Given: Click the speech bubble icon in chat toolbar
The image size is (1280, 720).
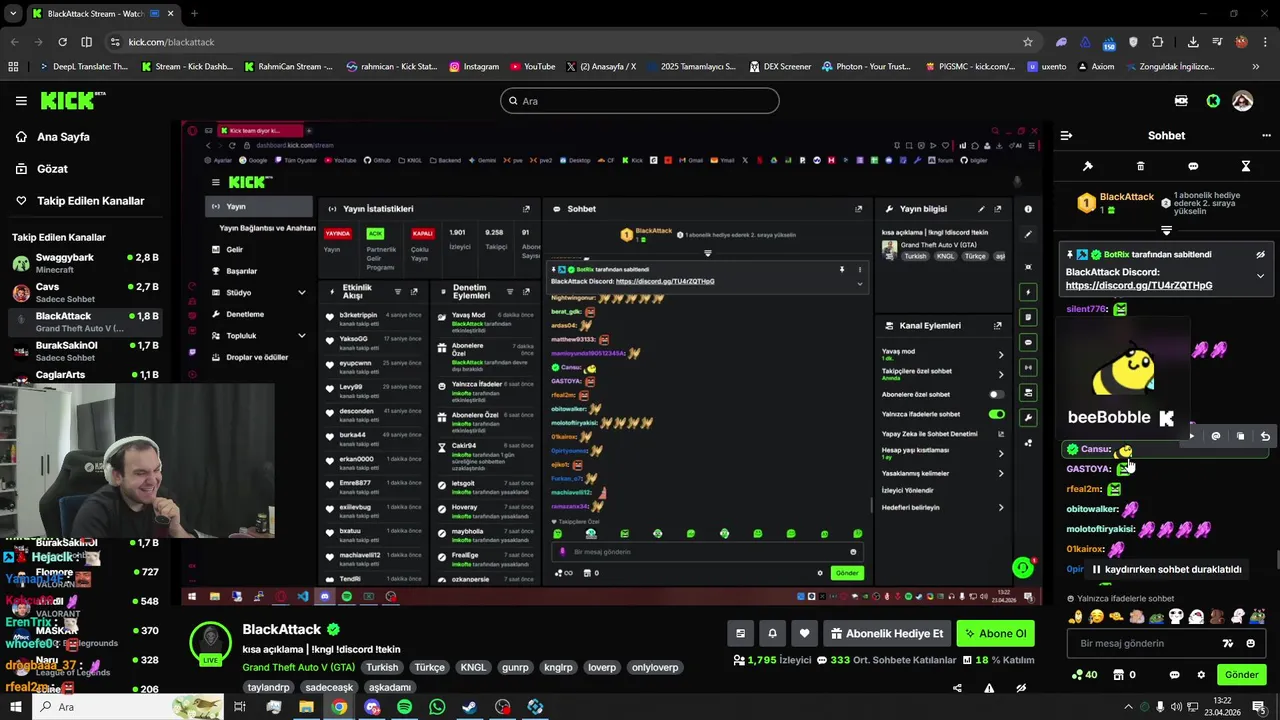Looking at the screenshot, I should pyautogui.click(x=1193, y=166).
